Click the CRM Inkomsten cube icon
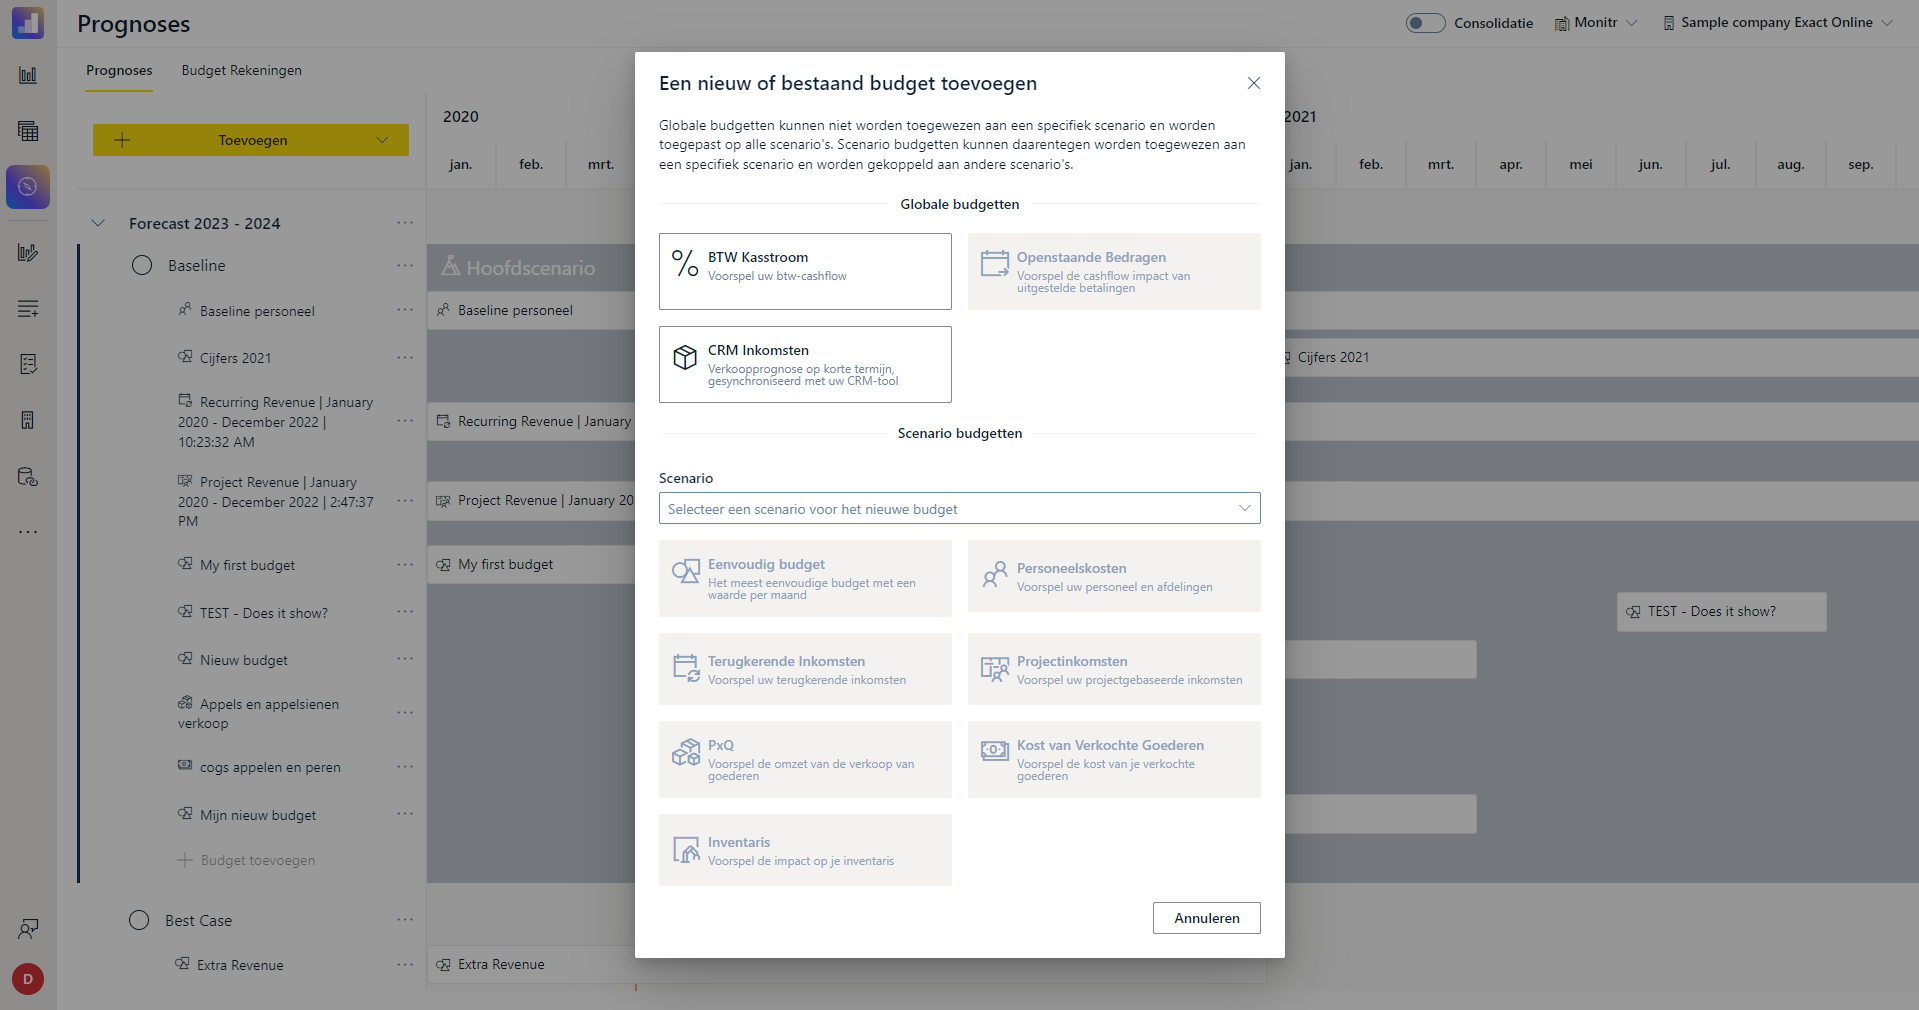This screenshot has height=1010, width=1919. (x=685, y=357)
